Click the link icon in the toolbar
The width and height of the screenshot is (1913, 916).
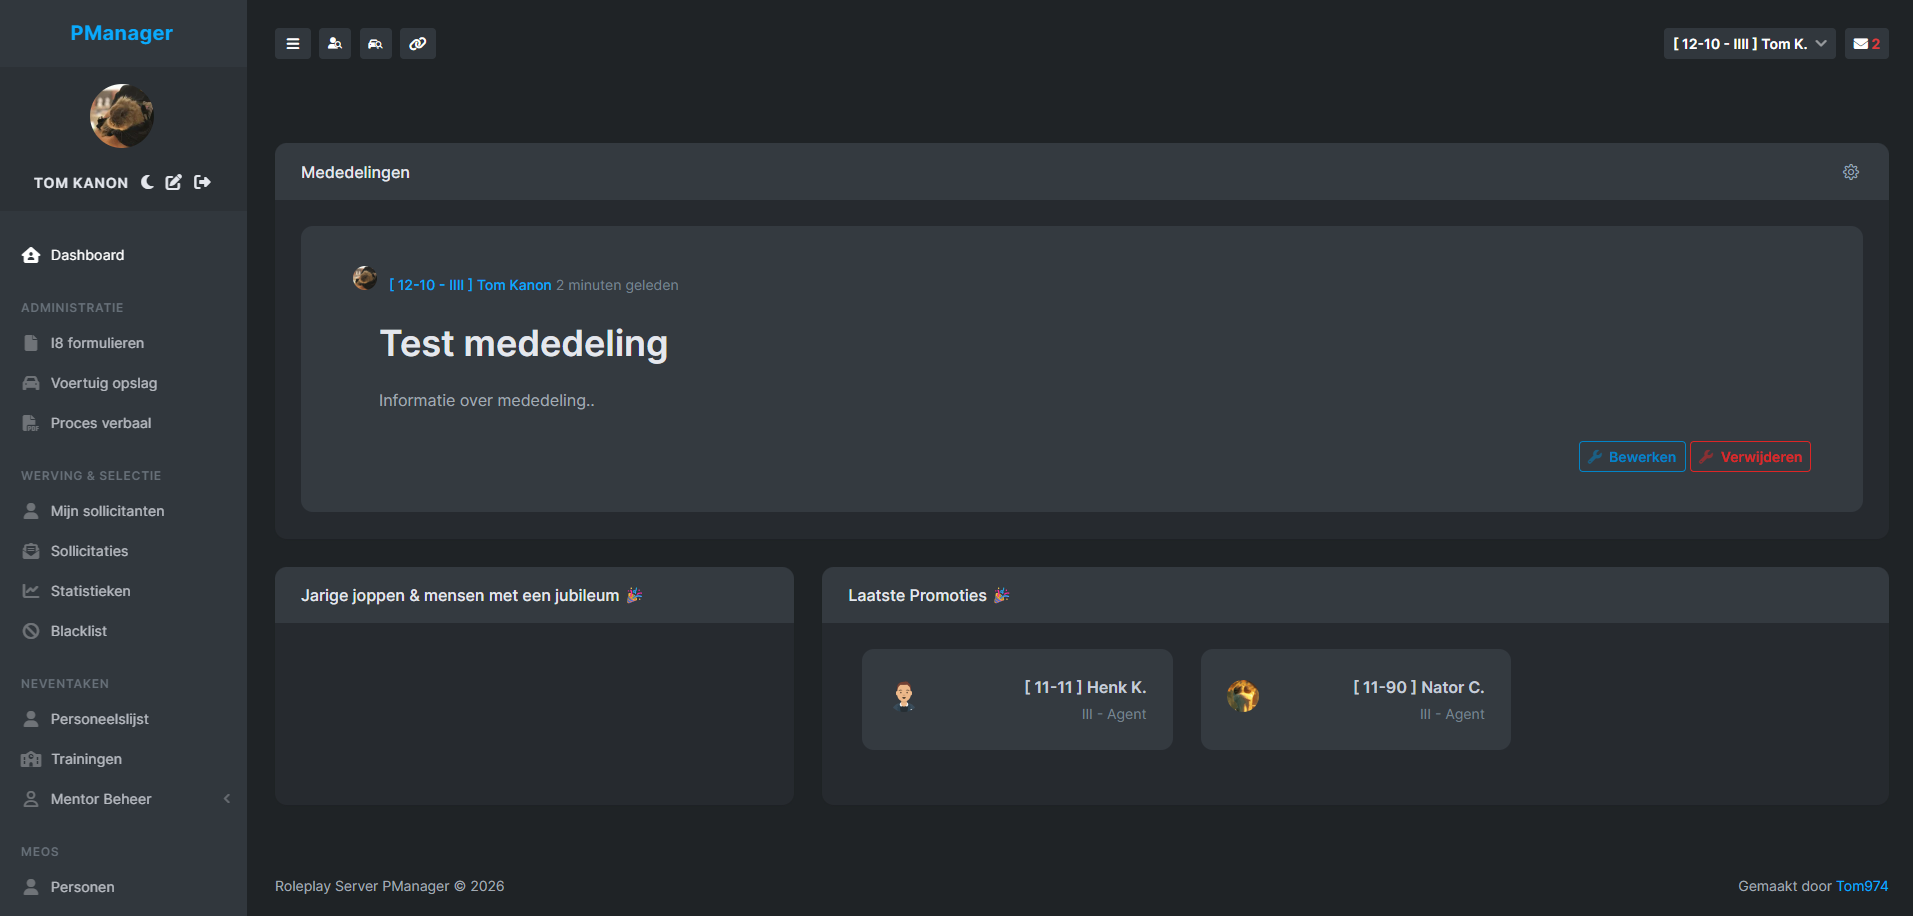click(418, 43)
